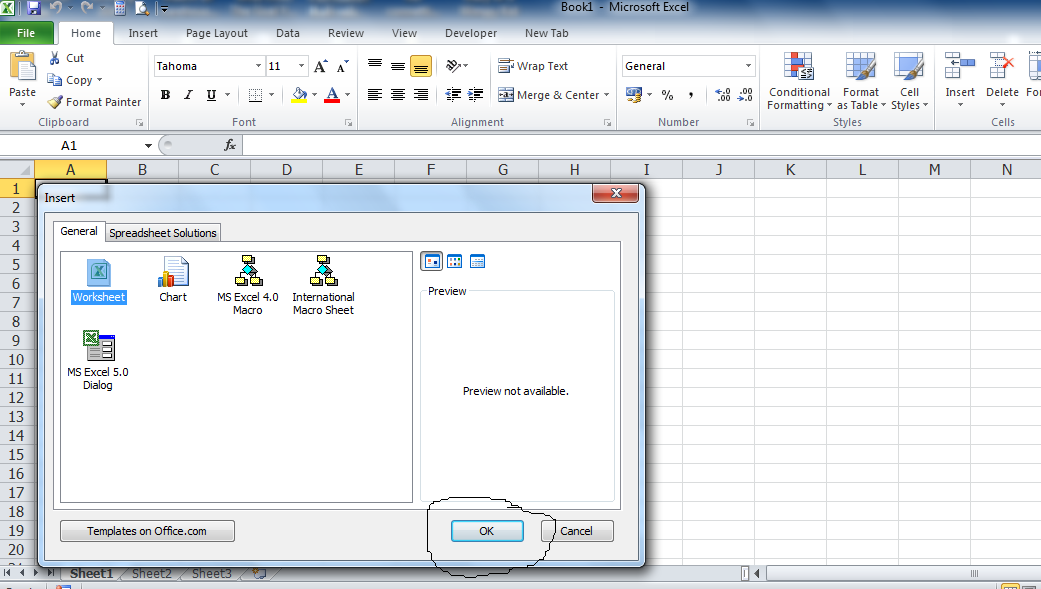
Task: Open the Insert ribbon tab
Action: coord(143,33)
